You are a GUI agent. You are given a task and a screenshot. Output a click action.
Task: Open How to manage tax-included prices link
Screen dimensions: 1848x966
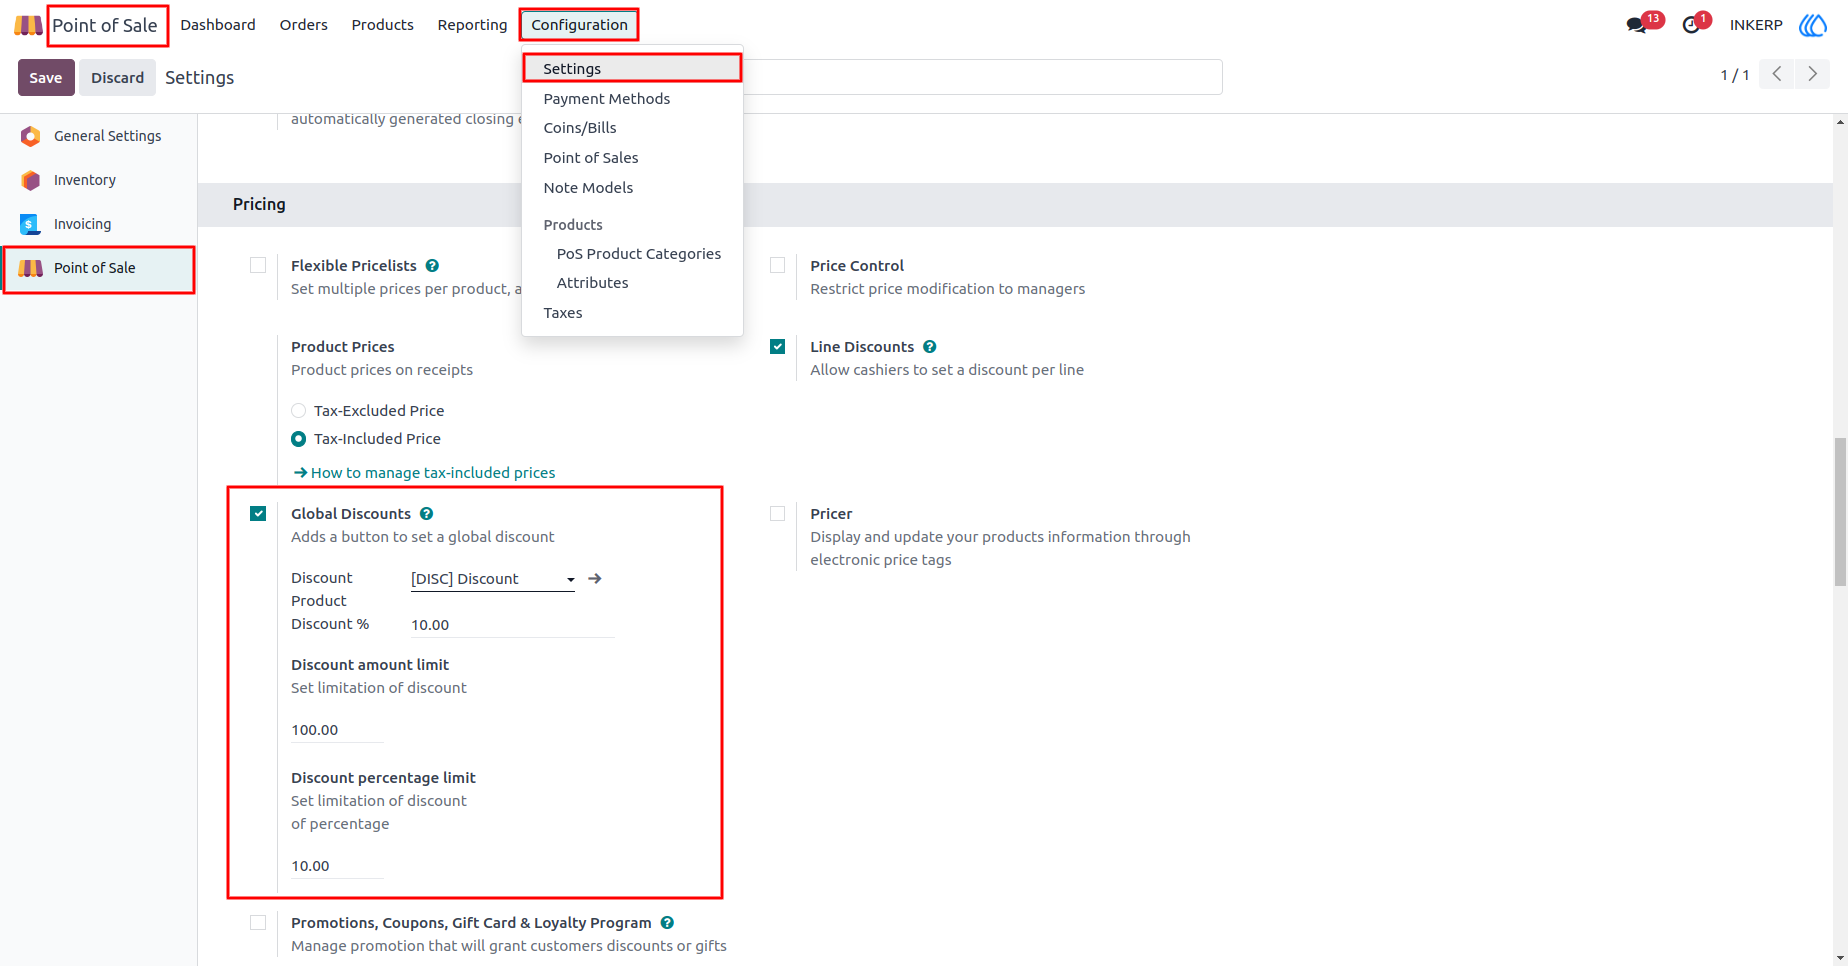click(424, 473)
